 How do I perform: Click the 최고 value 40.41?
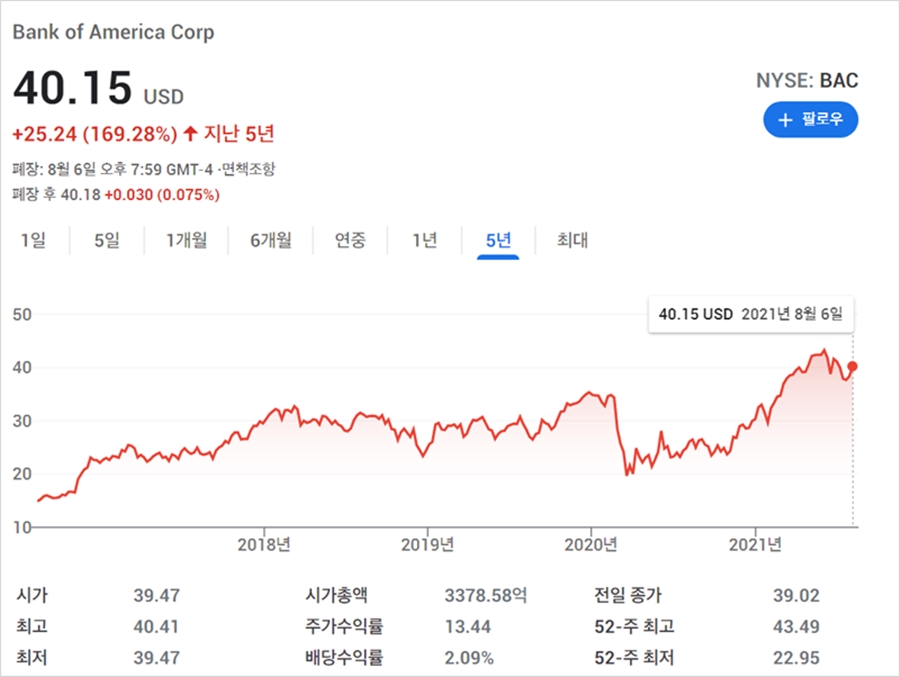coord(156,626)
